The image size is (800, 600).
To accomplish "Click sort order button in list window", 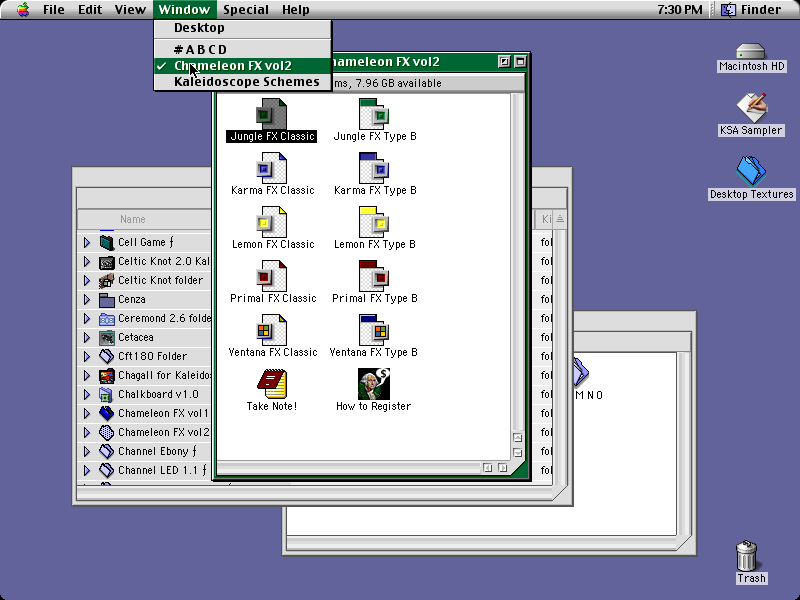I will [x=560, y=219].
